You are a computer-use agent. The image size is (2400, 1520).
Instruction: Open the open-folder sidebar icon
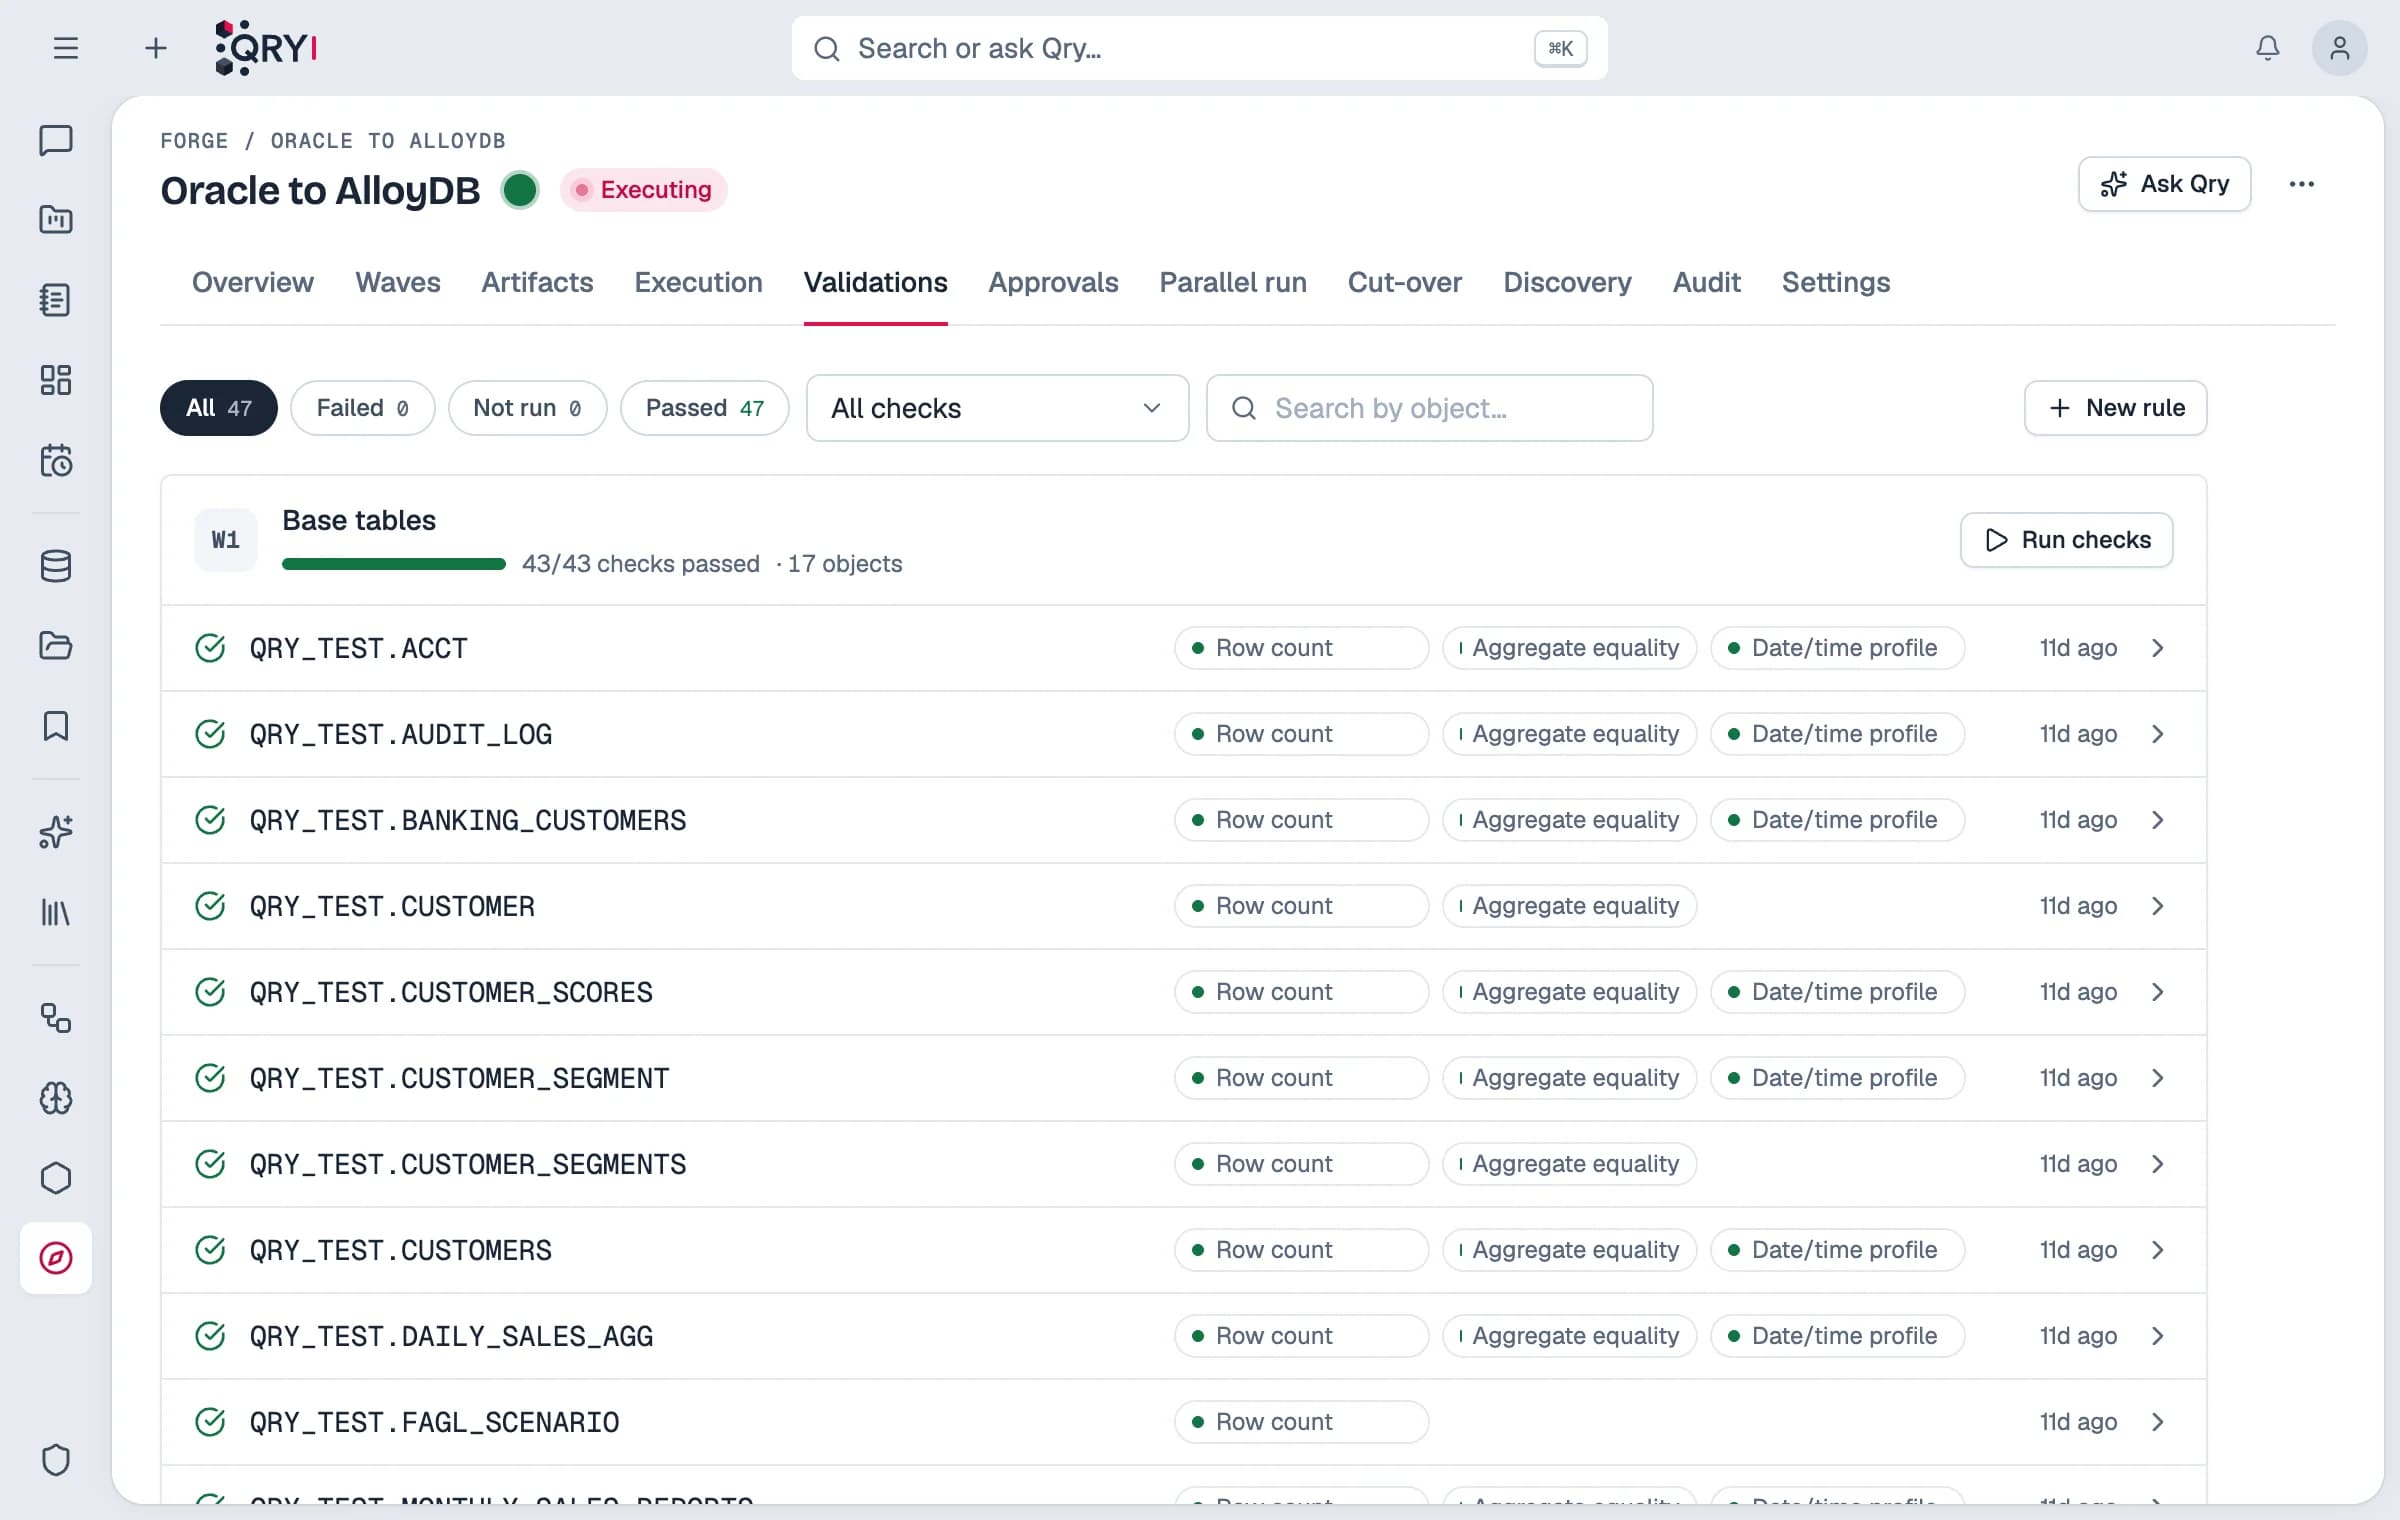click(x=56, y=646)
